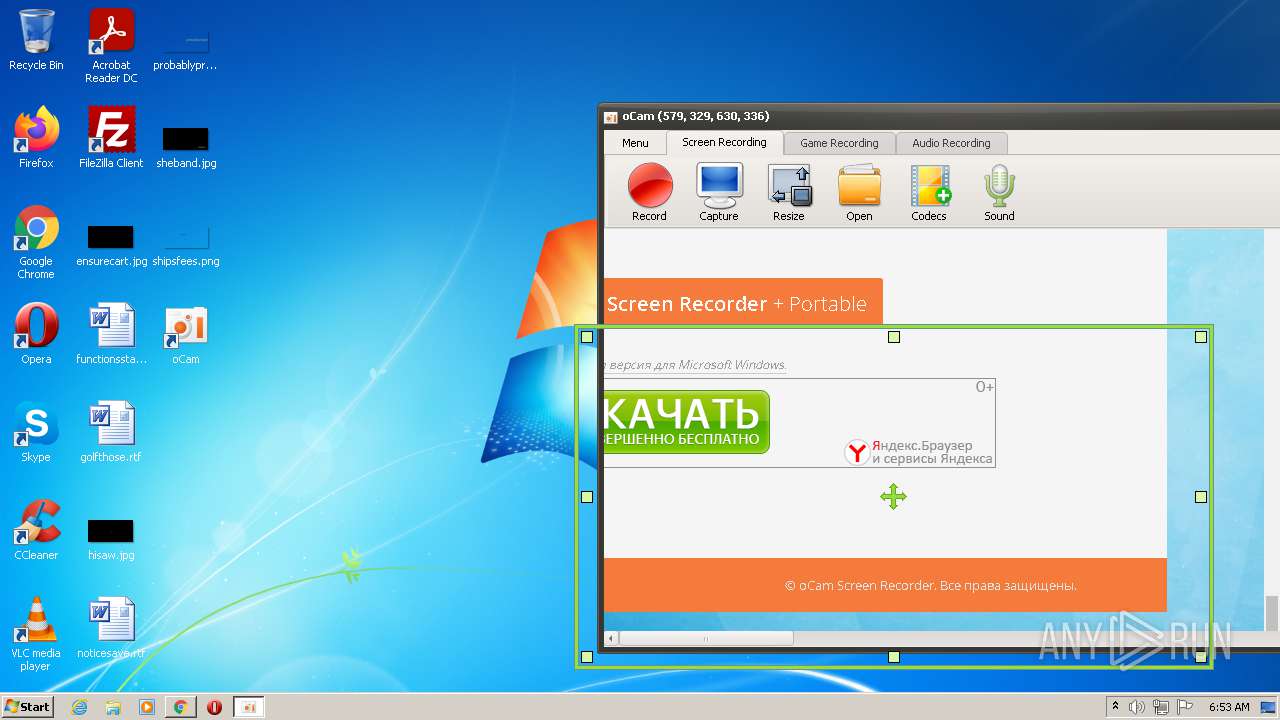Open Windows Explorer from the taskbar
1280x720 pixels.
[x=113, y=707]
